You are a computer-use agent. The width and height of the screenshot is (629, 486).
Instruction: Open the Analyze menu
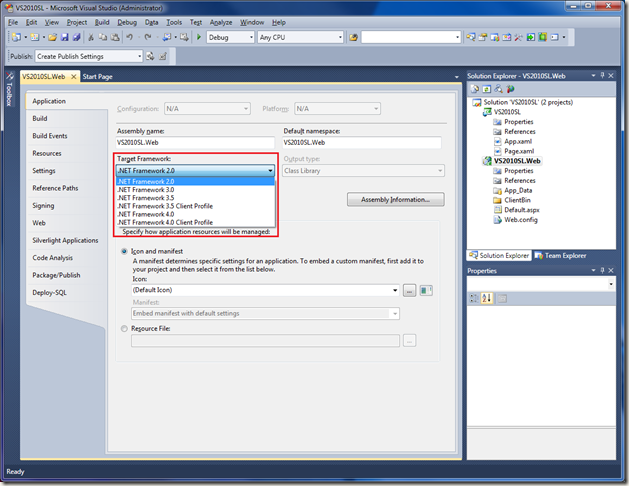pos(221,22)
